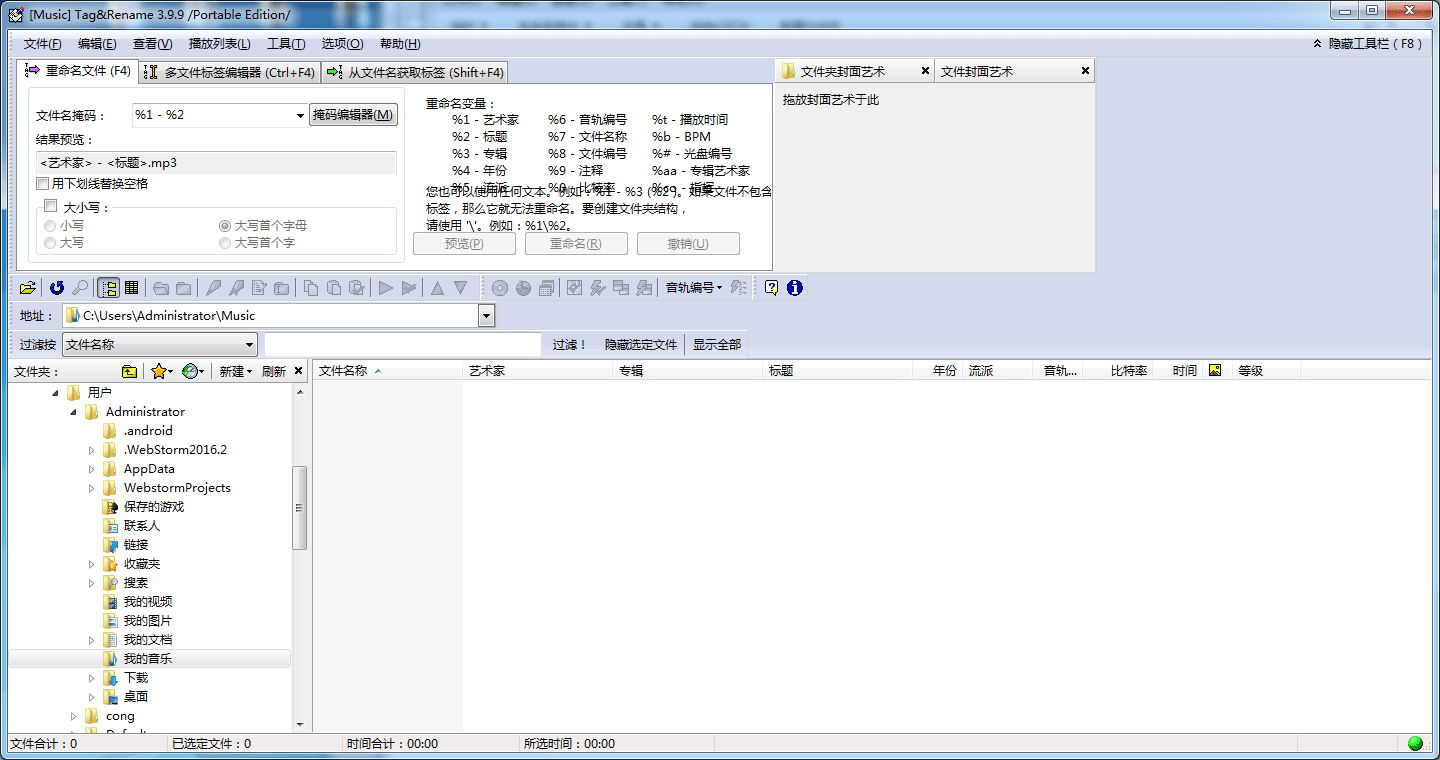Image resolution: width=1440 pixels, height=760 pixels.
Task: Click the 掩码编辑器(M) button
Action: pos(353,115)
